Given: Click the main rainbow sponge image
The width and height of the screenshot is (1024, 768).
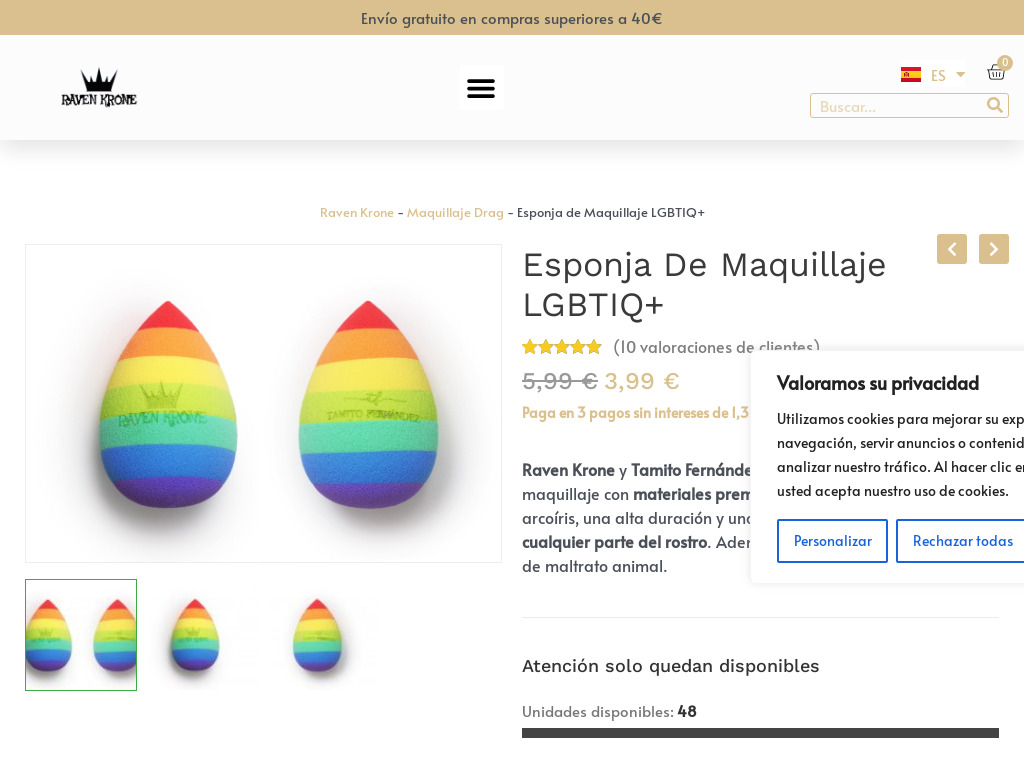Looking at the screenshot, I should (263, 403).
